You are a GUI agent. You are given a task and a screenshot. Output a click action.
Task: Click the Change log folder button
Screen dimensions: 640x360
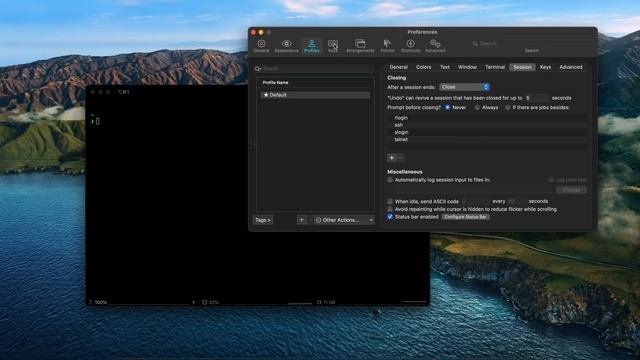coord(571,190)
